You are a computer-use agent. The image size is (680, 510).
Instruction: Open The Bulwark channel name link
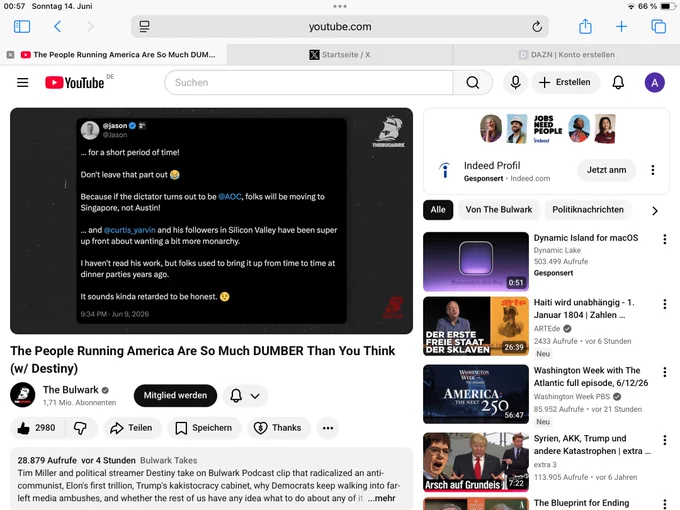[x=71, y=390]
